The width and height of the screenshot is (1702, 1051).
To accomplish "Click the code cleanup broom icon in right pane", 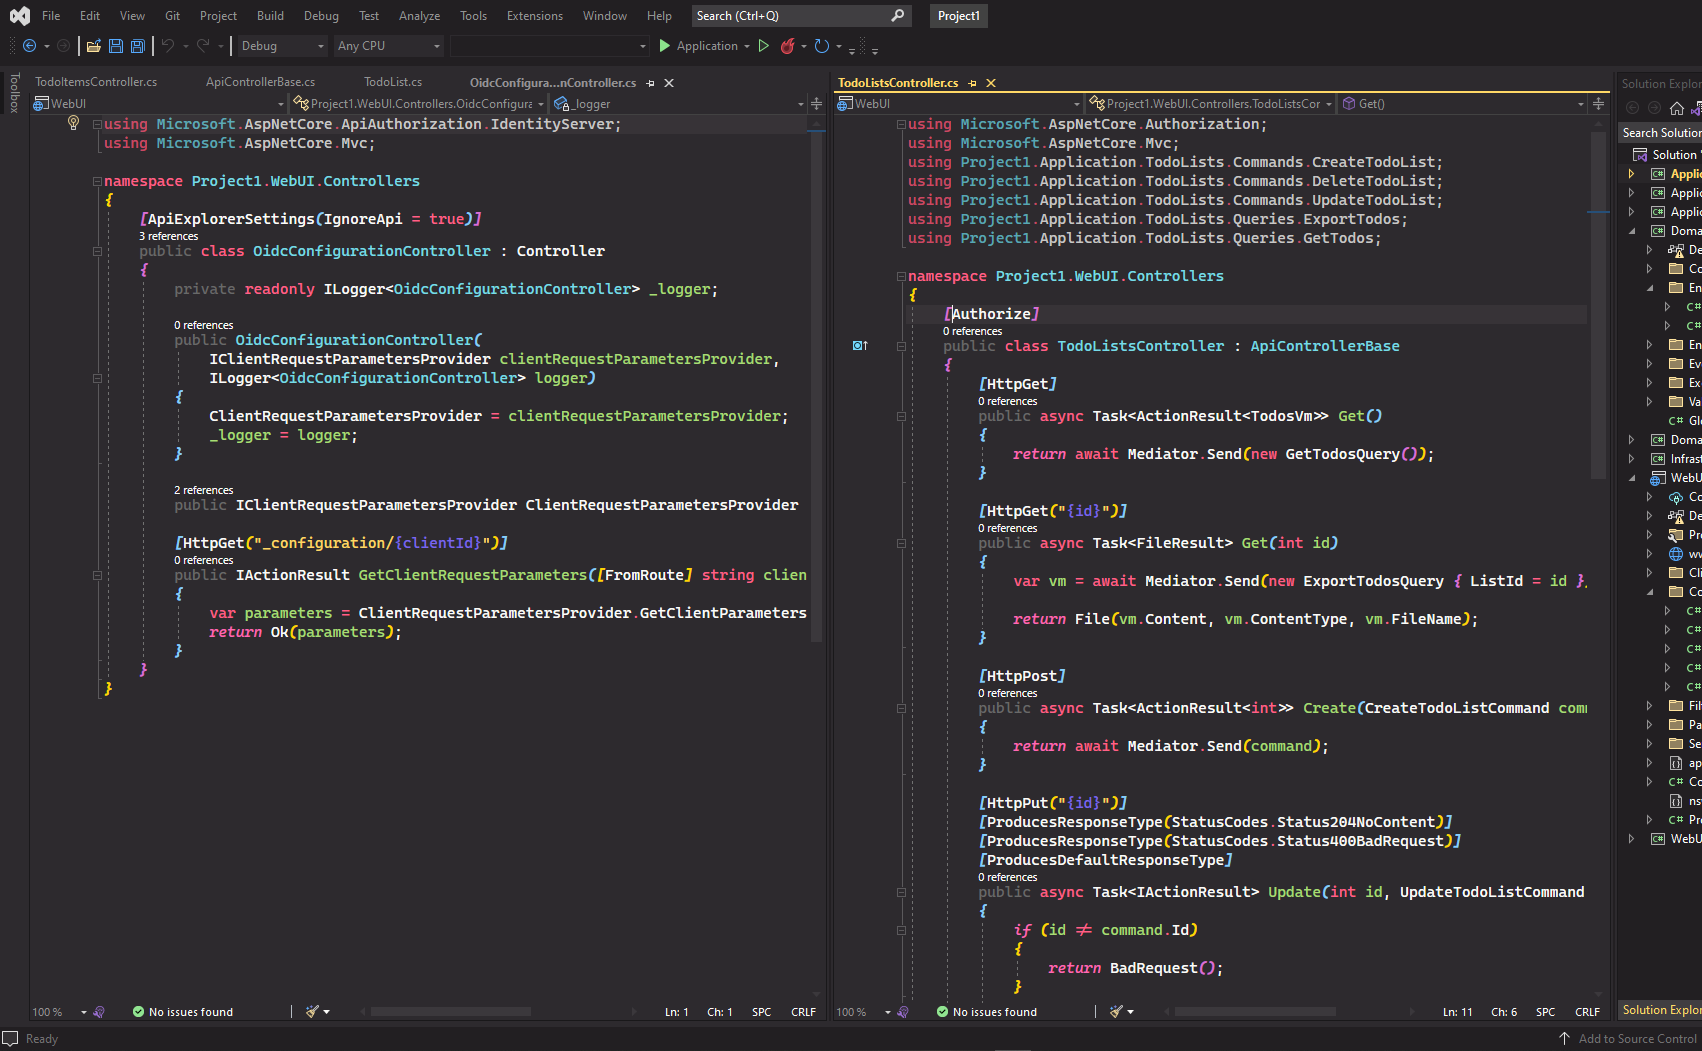I will click(x=1117, y=1012).
